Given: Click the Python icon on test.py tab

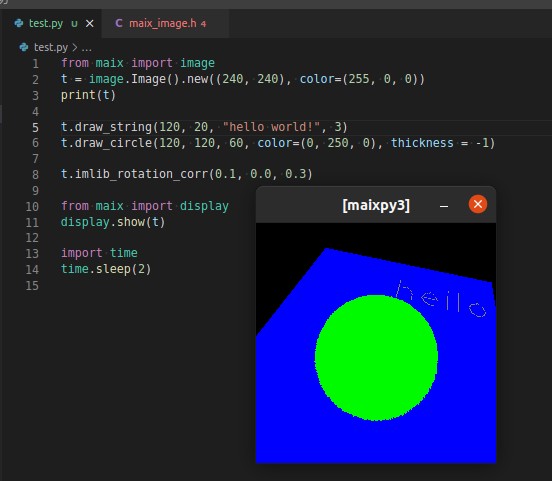Looking at the screenshot, I should click(x=19, y=23).
